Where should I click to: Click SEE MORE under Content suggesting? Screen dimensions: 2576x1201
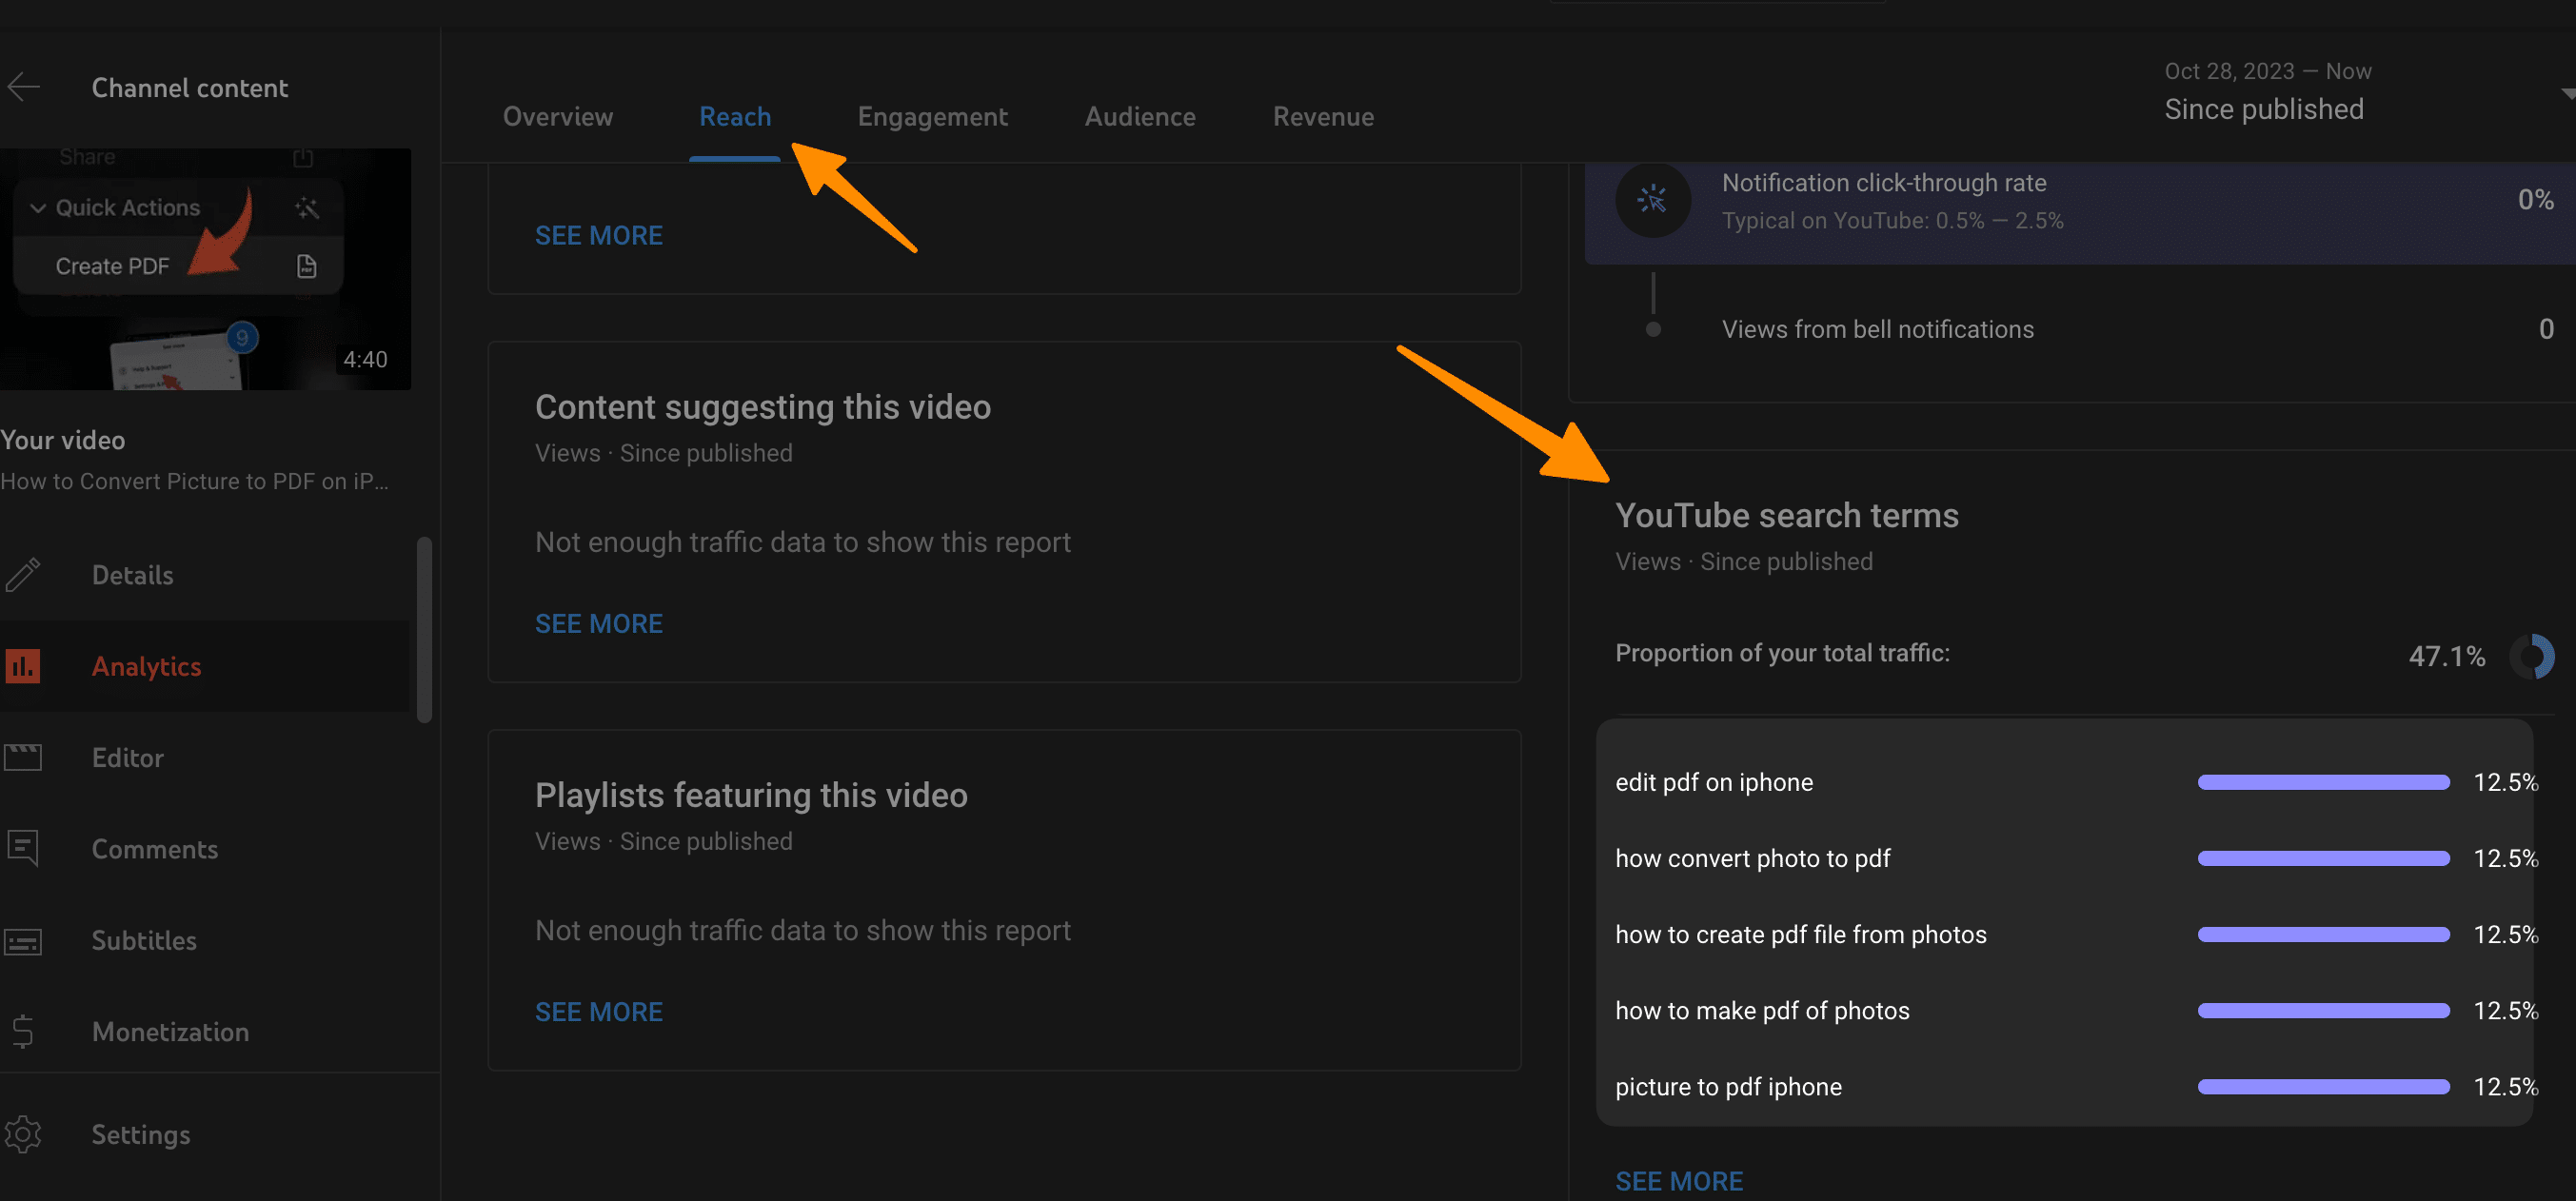tap(600, 621)
